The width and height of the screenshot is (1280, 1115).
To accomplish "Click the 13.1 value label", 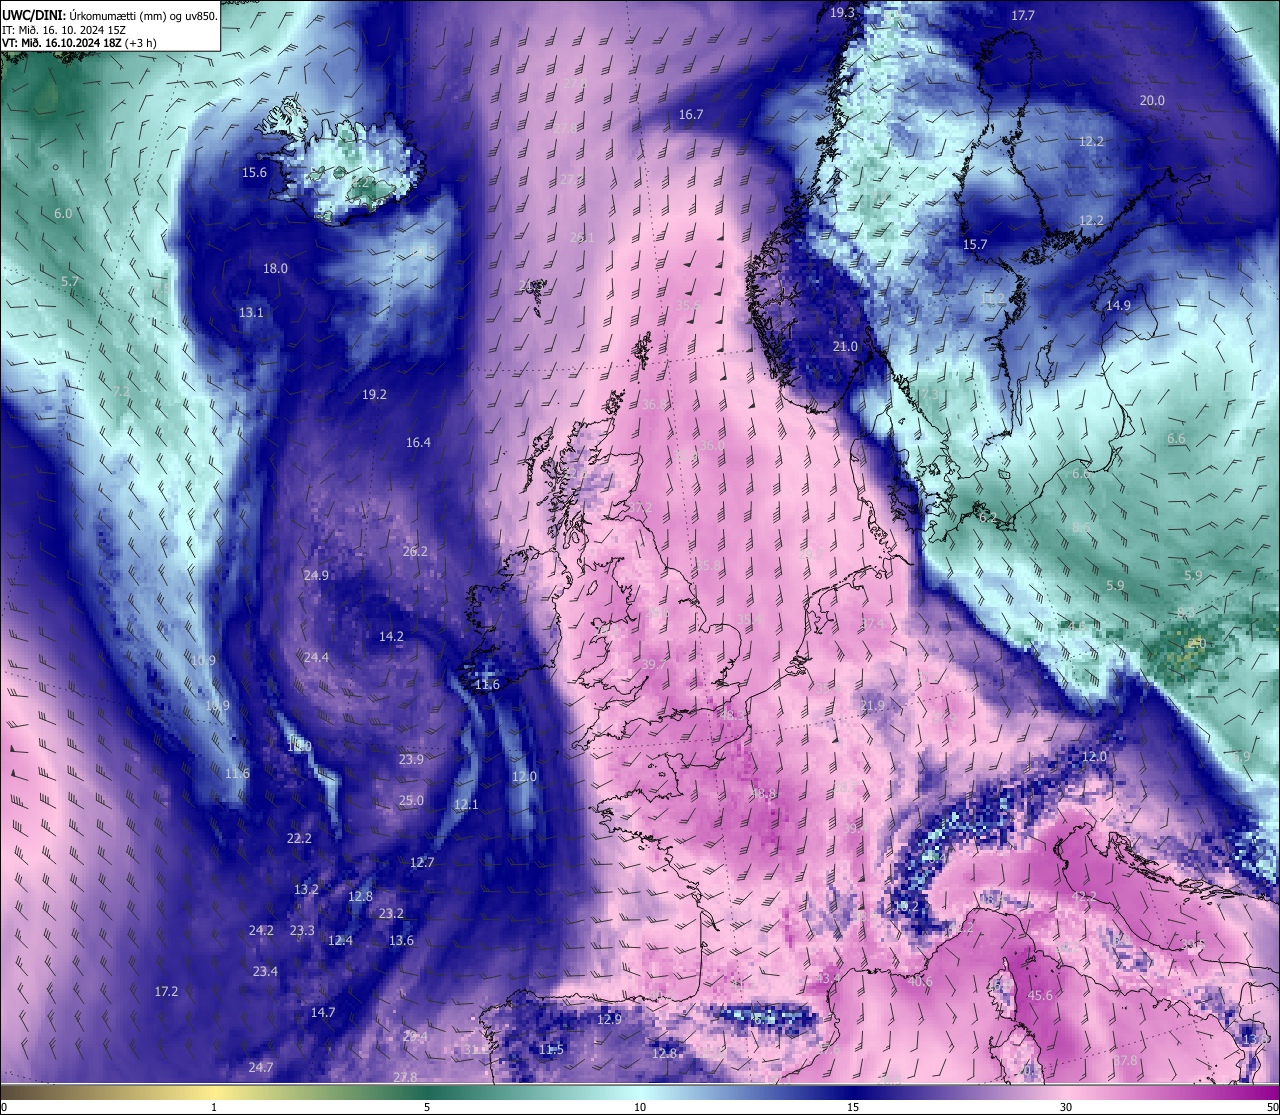I will point(251,312).
